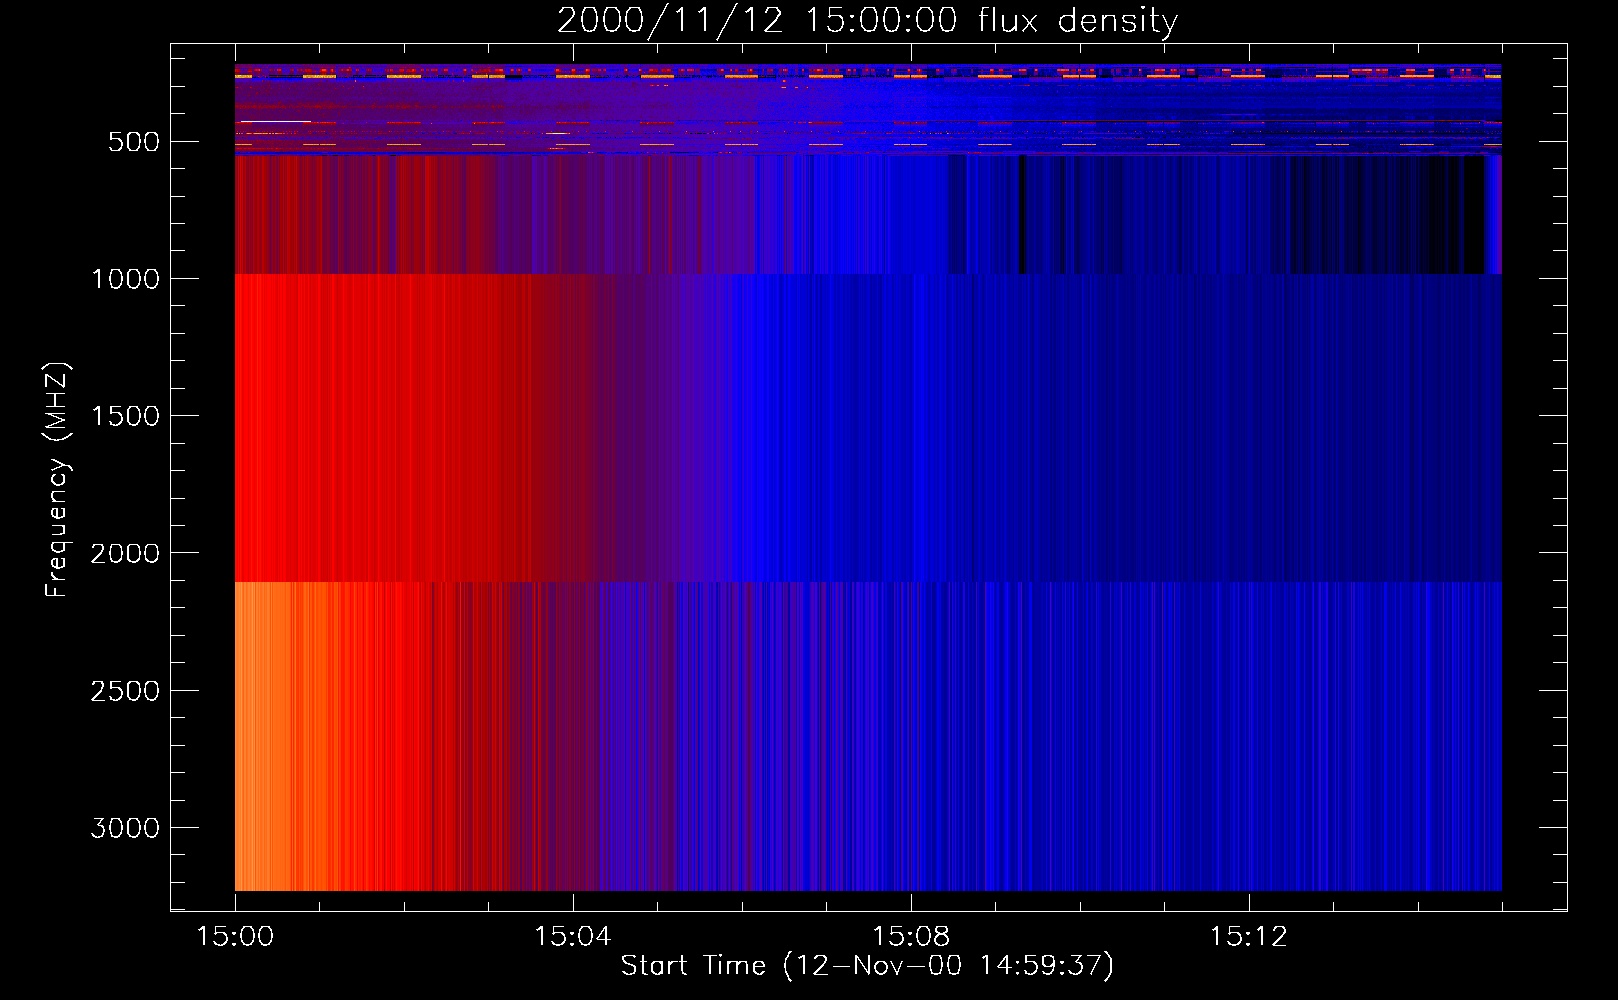
Task: Click the 500 frequency tick label
Action: click(134, 142)
